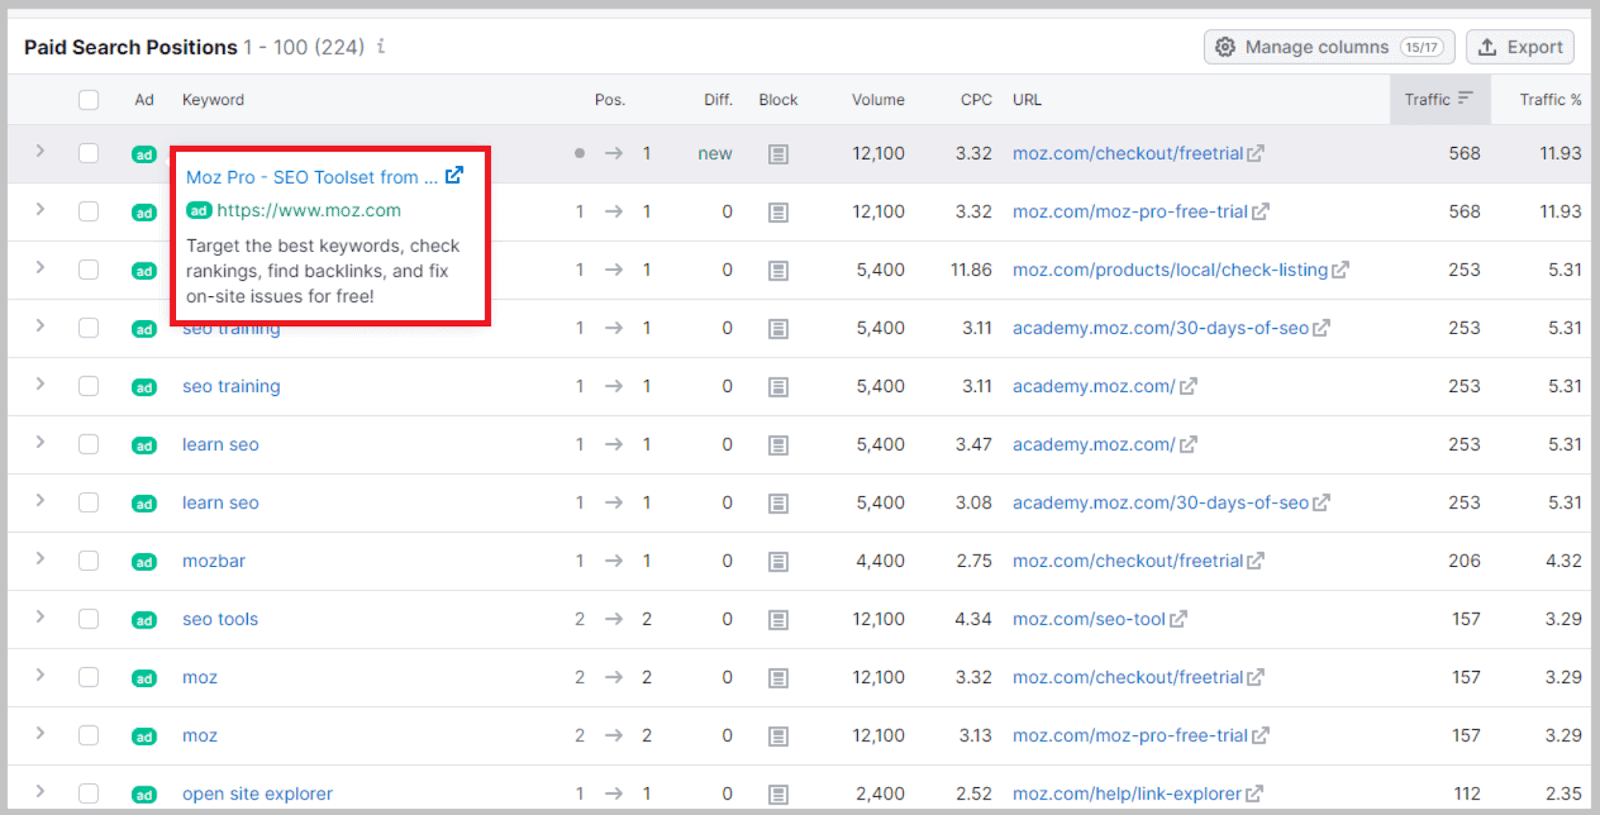Open moz.com/seo-tool URL link

coord(1089,619)
